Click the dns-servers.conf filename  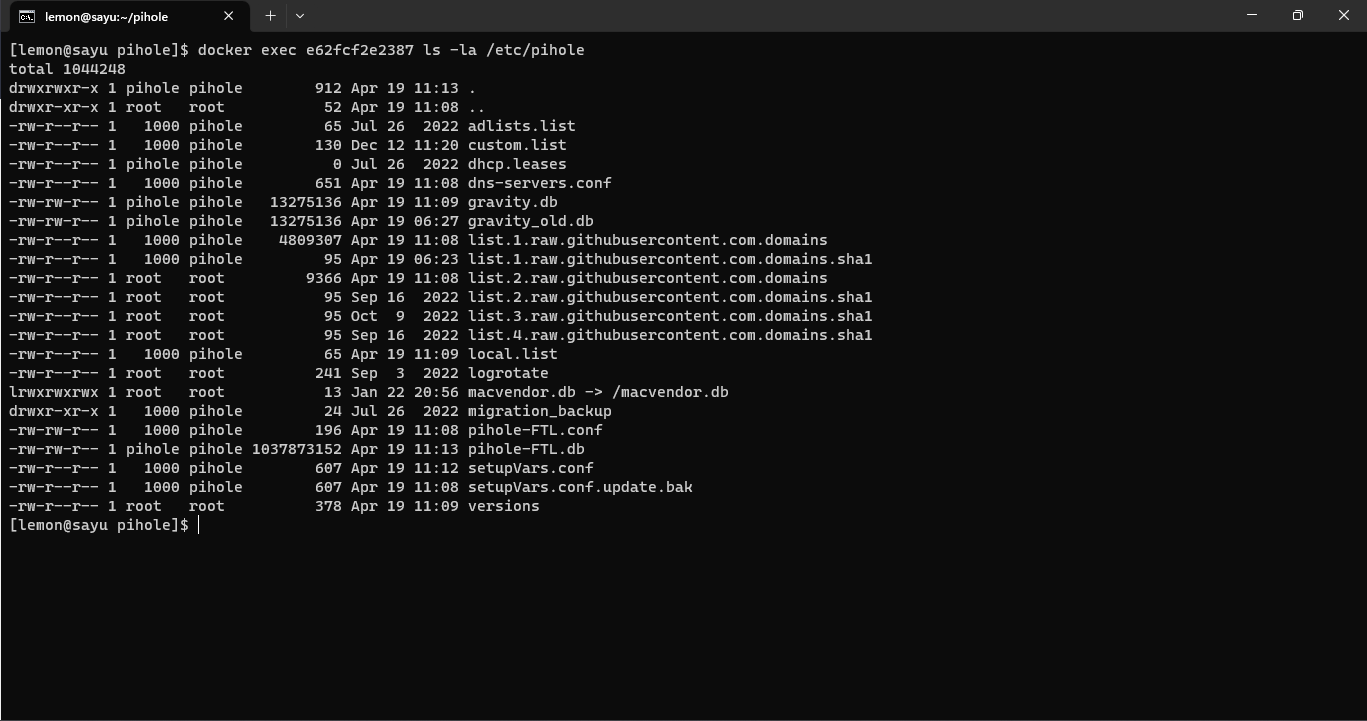click(x=539, y=183)
